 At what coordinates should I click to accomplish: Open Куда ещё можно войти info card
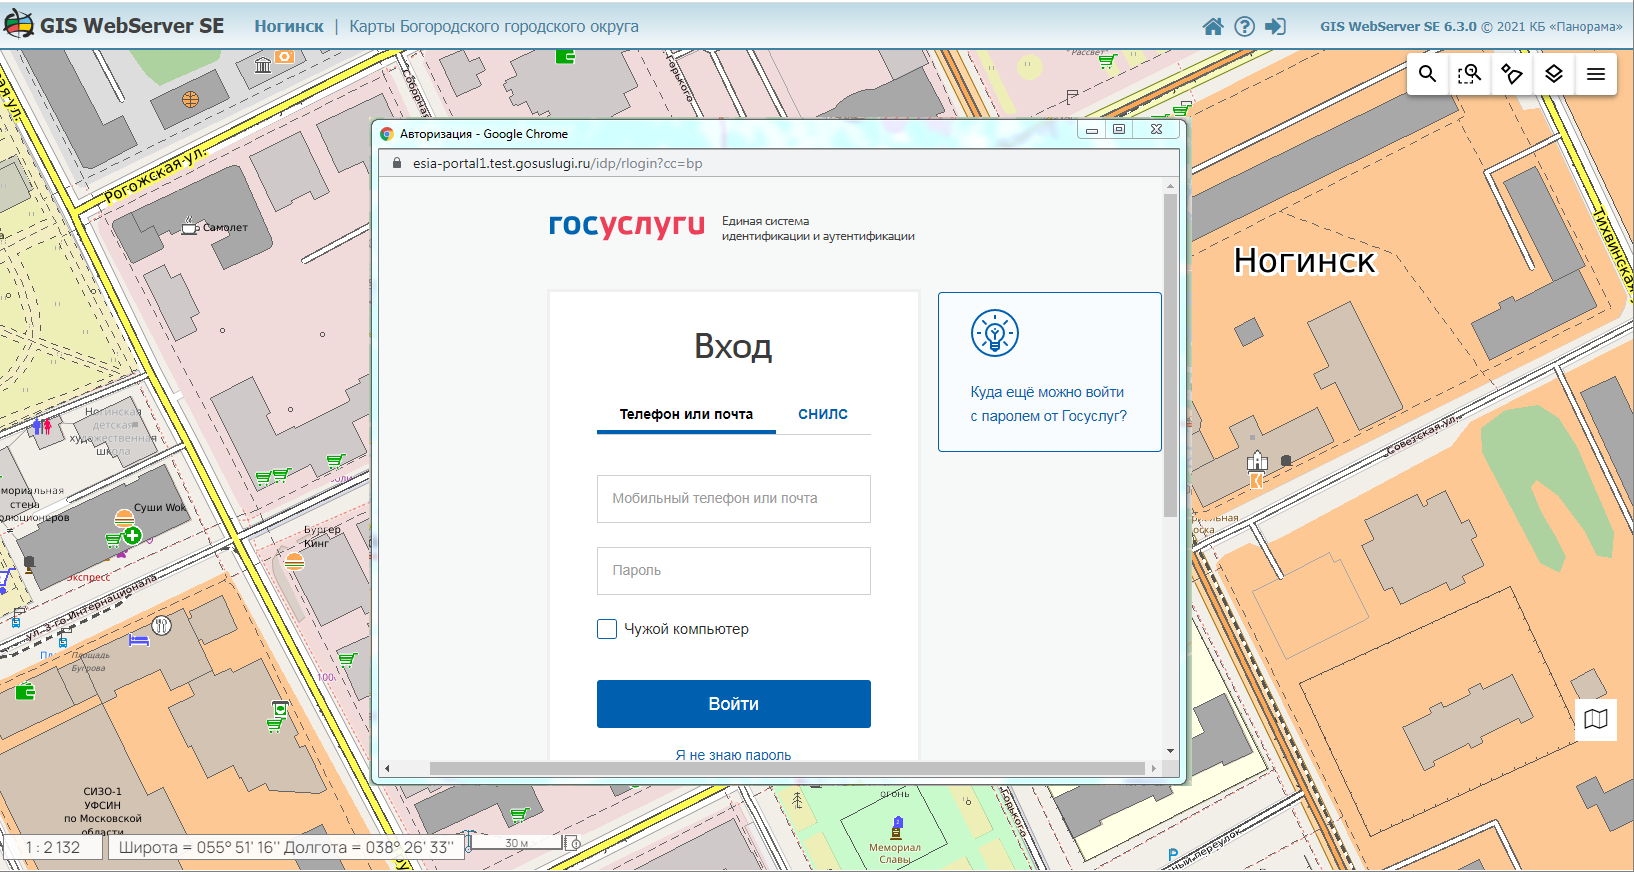pos(1050,372)
